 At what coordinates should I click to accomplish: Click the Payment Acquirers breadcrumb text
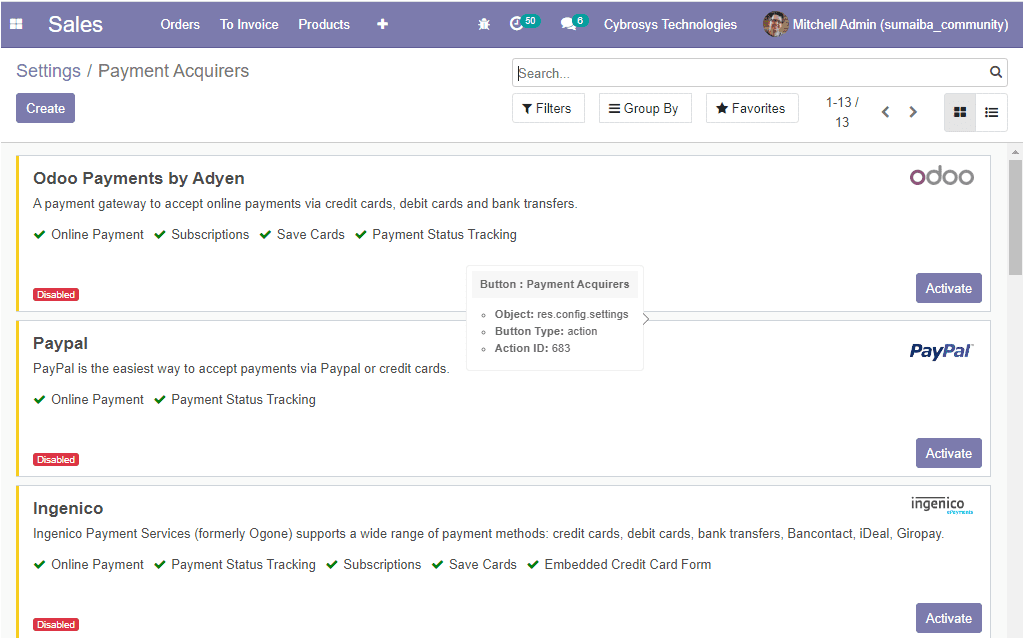pyautogui.click(x=174, y=71)
